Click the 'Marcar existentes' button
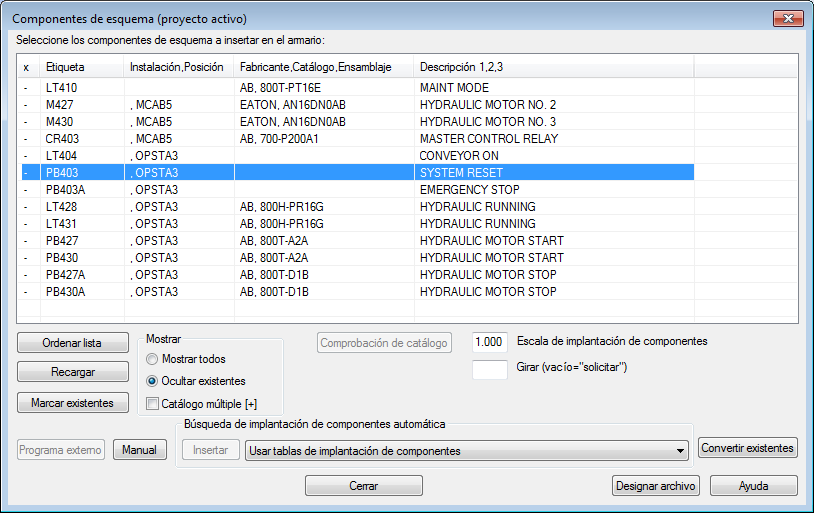 [73, 402]
